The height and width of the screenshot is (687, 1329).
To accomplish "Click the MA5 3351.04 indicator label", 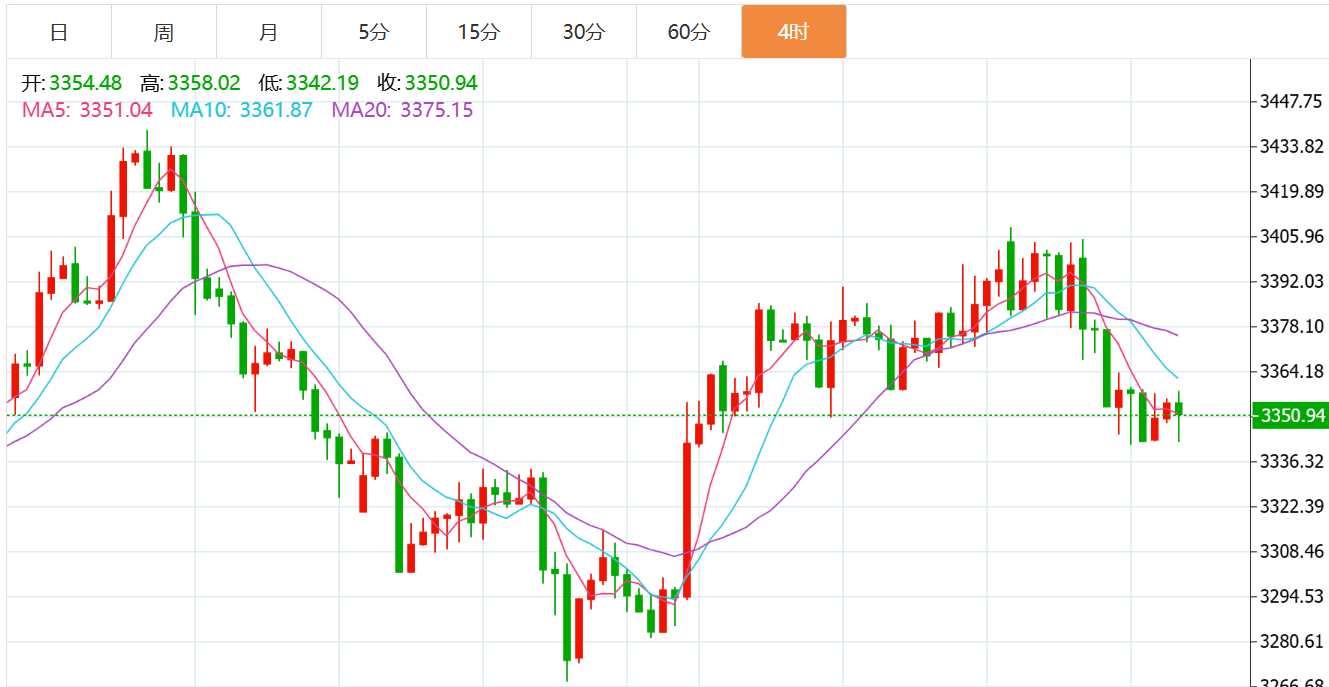I will pos(87,110).
